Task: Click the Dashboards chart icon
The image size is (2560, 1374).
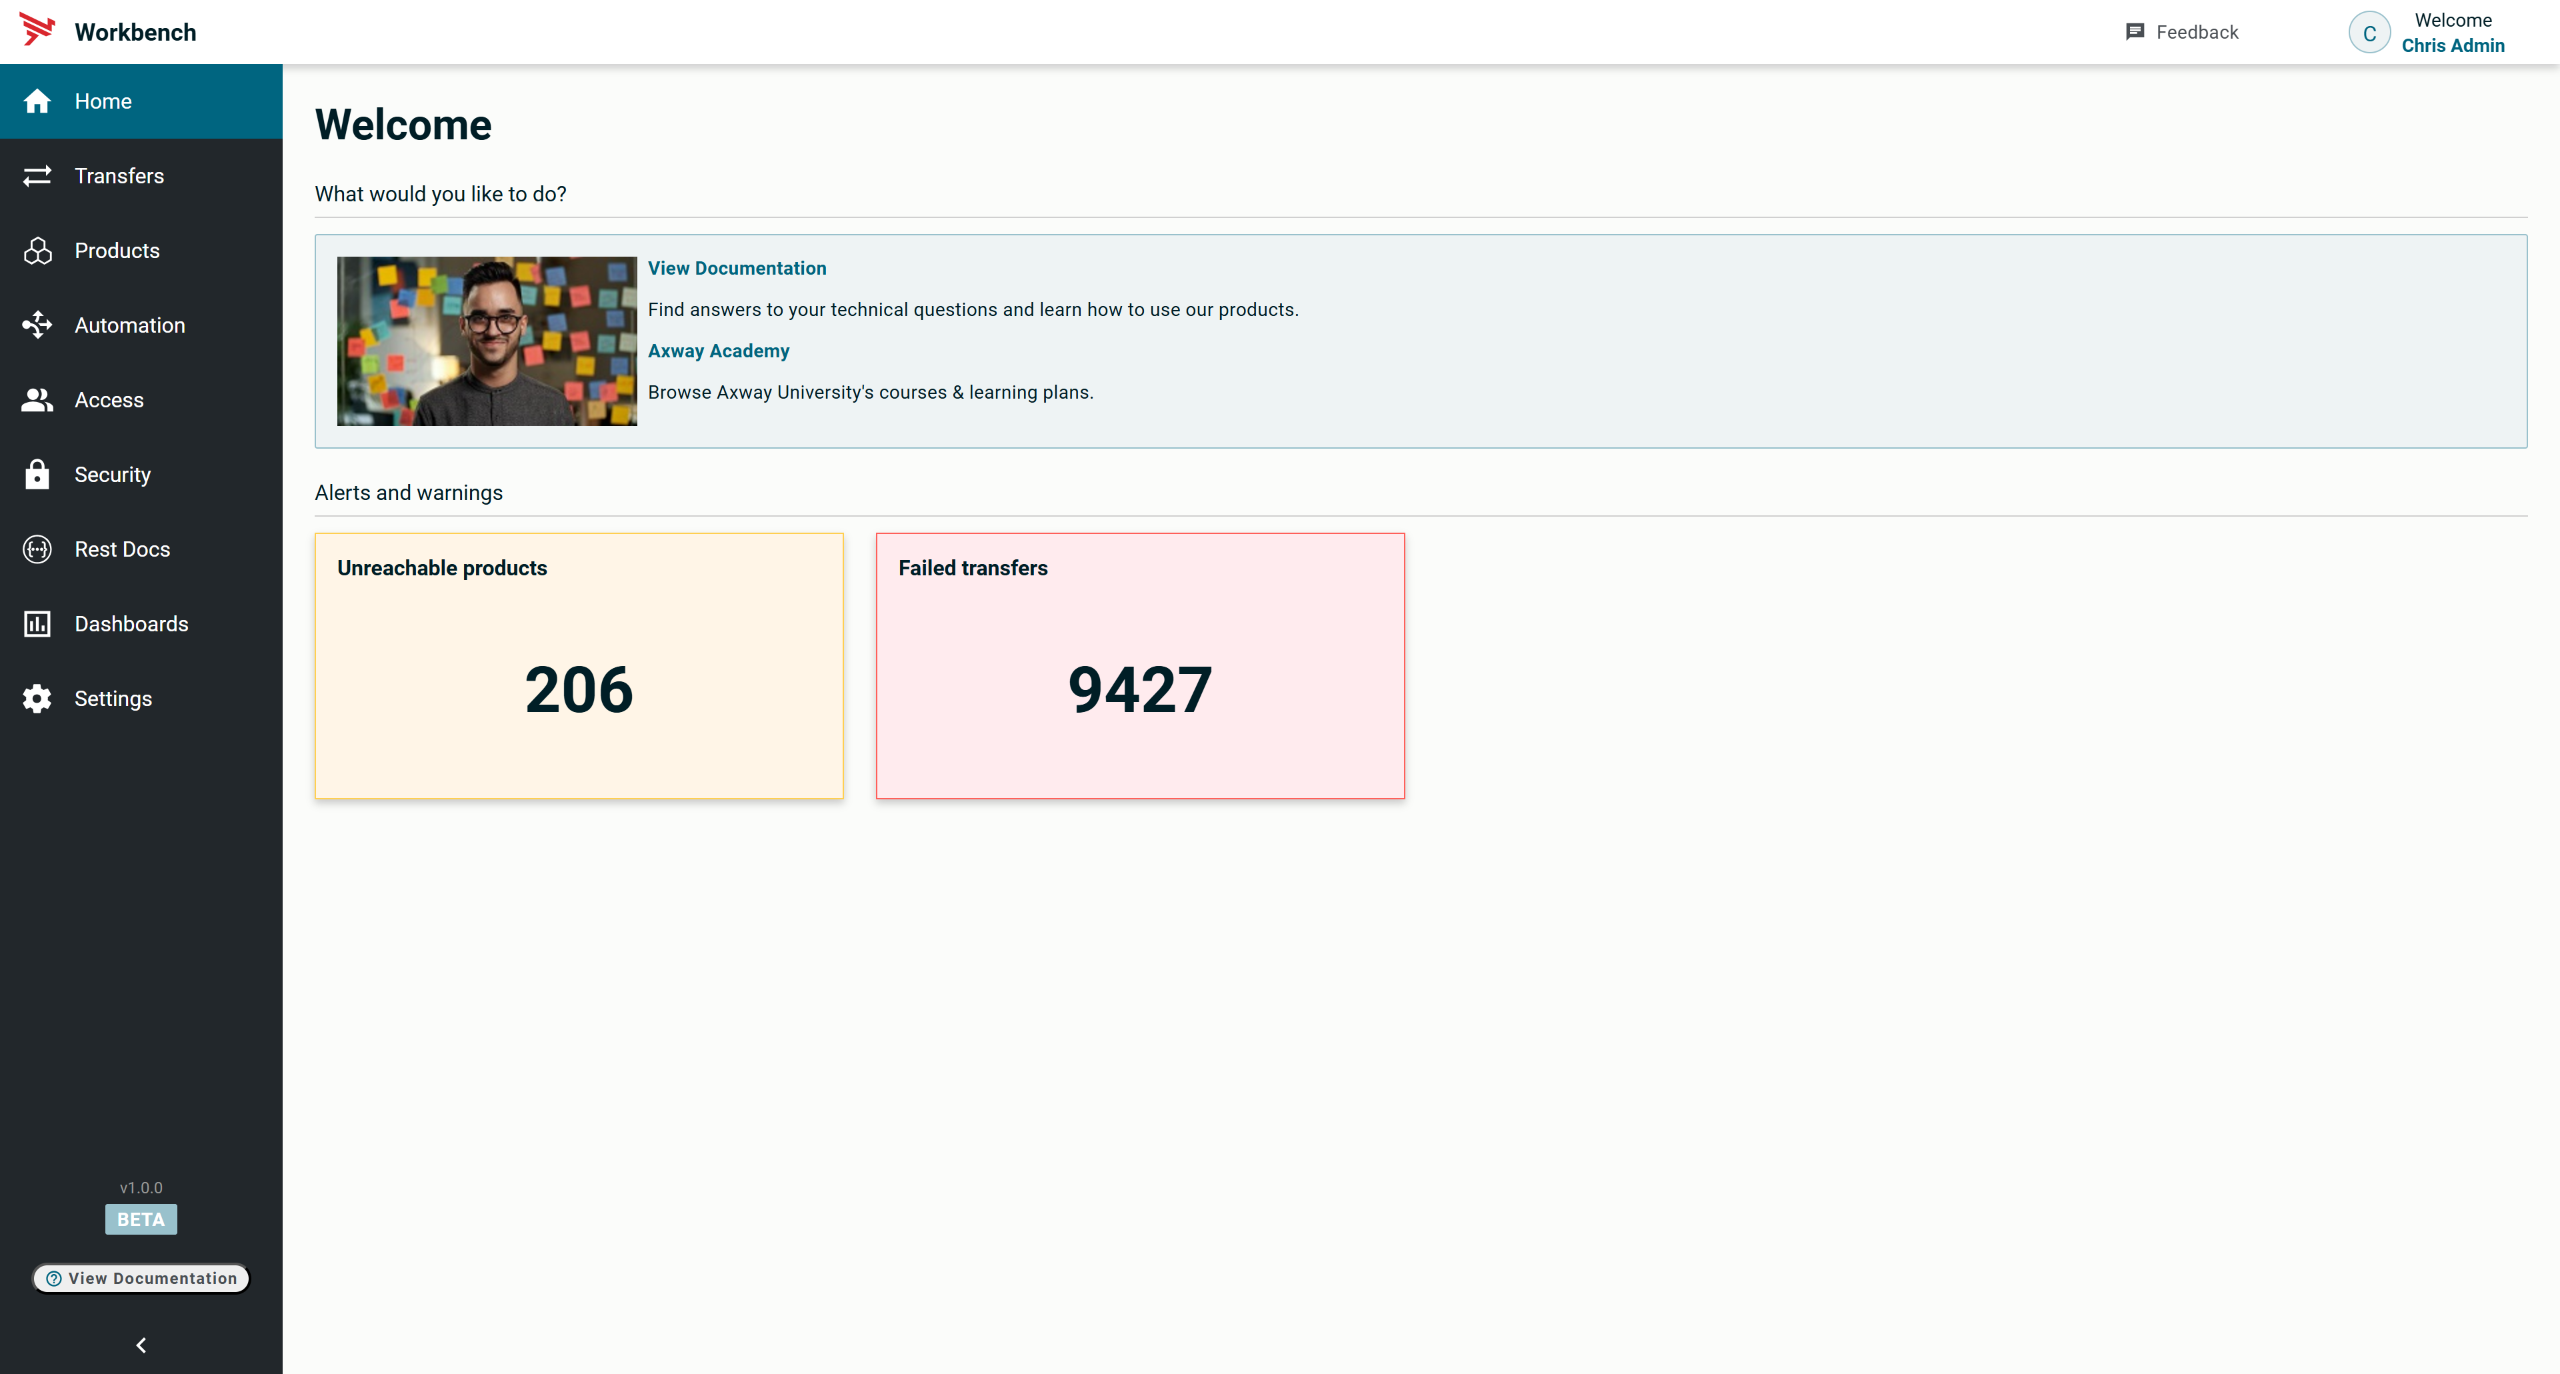Action: tap(37, 624)
